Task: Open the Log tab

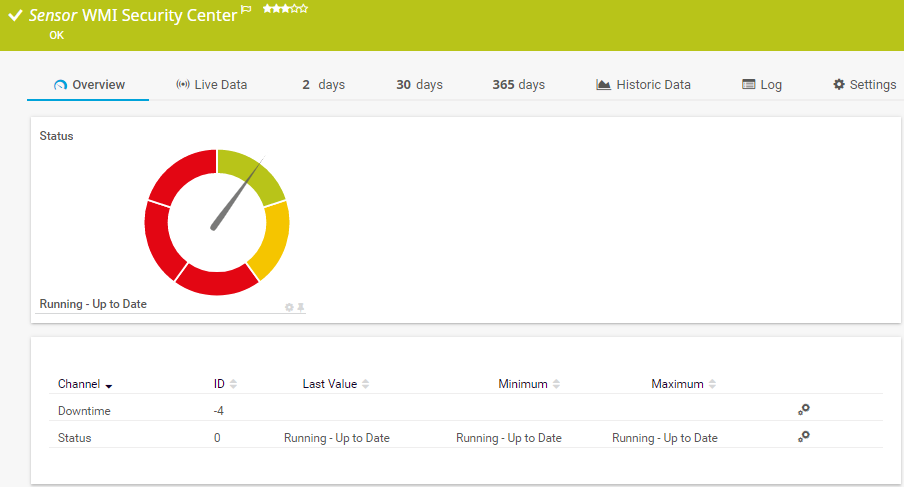Action: click(762, 85)
